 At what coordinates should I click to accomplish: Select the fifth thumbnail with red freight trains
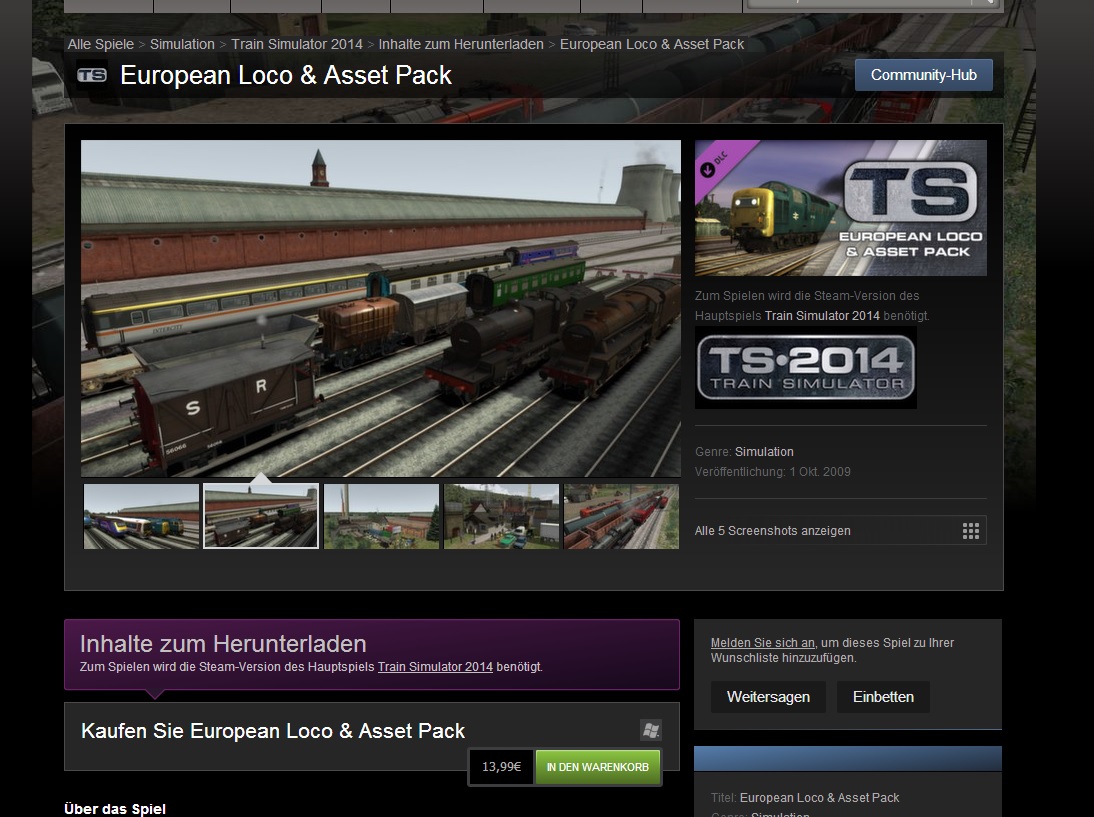621,516
